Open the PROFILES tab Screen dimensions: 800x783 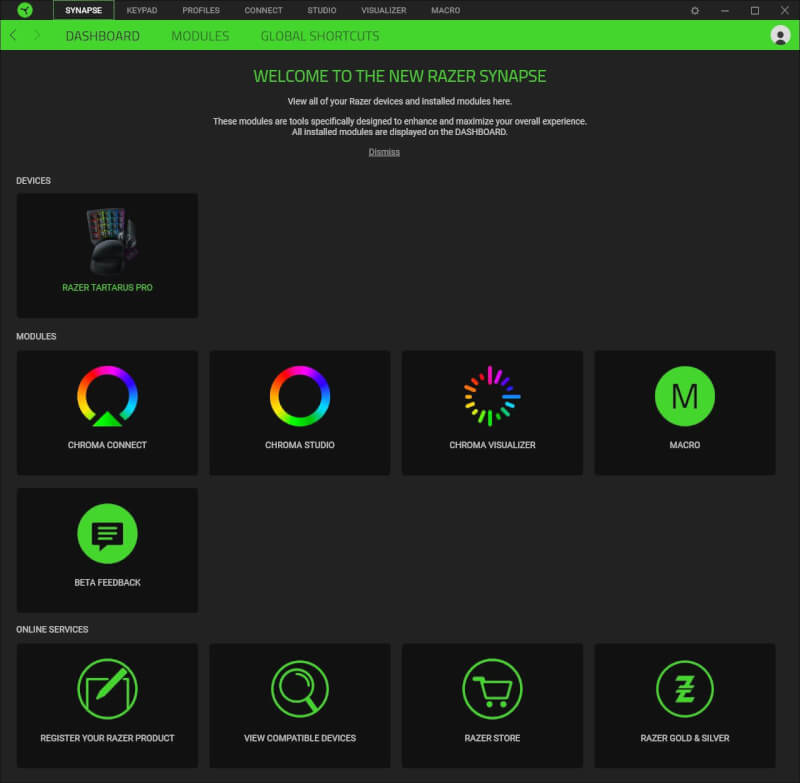click(201, 10)
